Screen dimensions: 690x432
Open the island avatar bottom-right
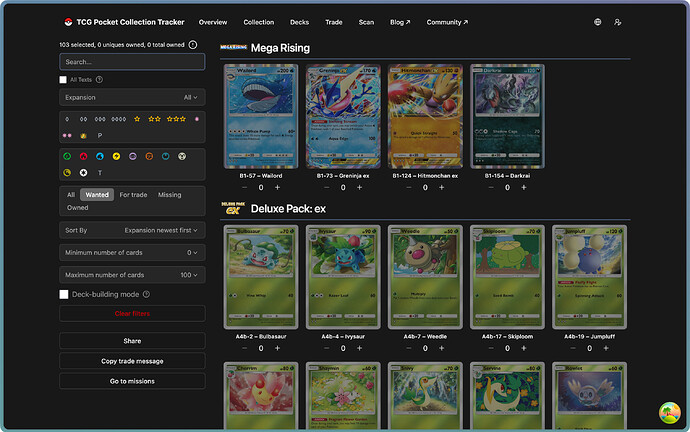click(669, 413)
